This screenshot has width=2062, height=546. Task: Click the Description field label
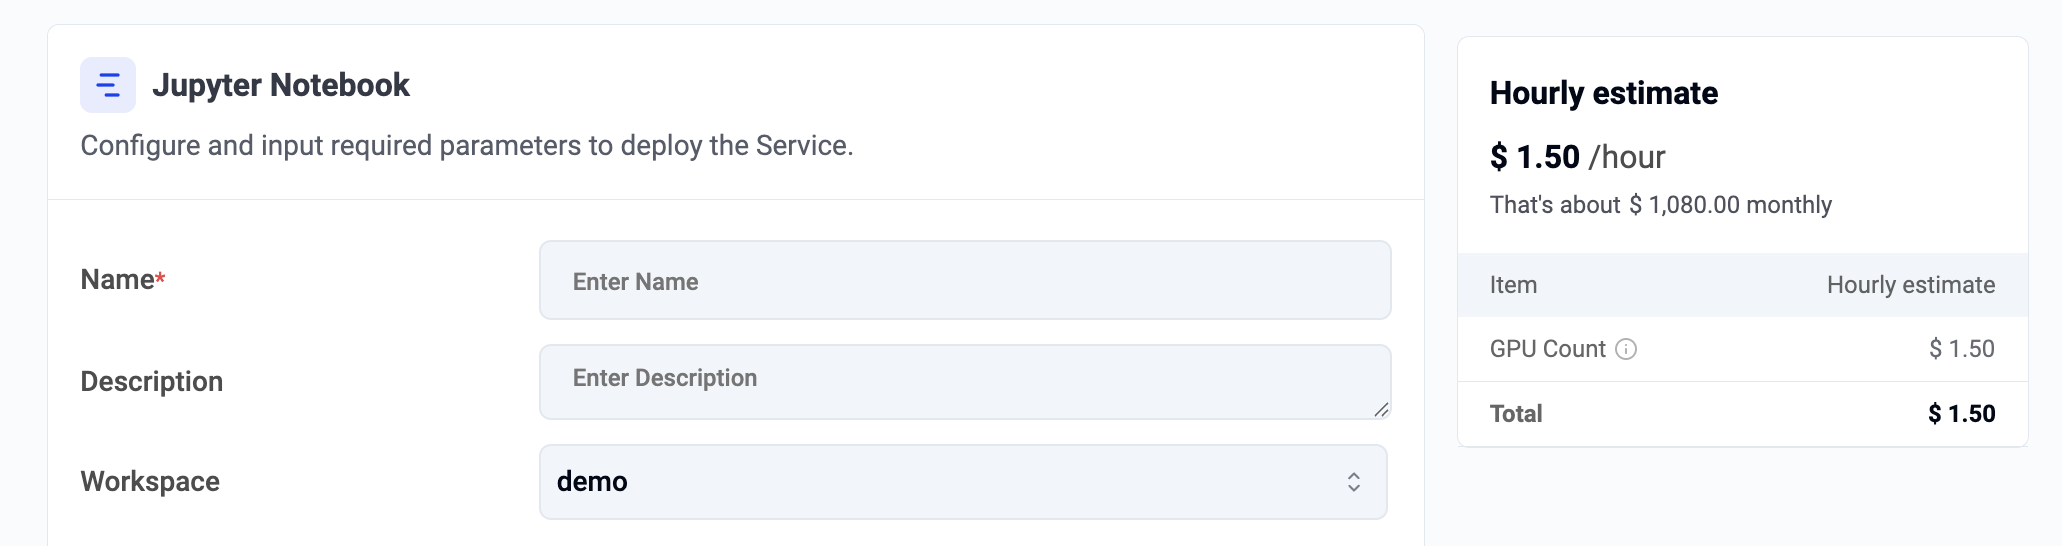coord(152,381)
